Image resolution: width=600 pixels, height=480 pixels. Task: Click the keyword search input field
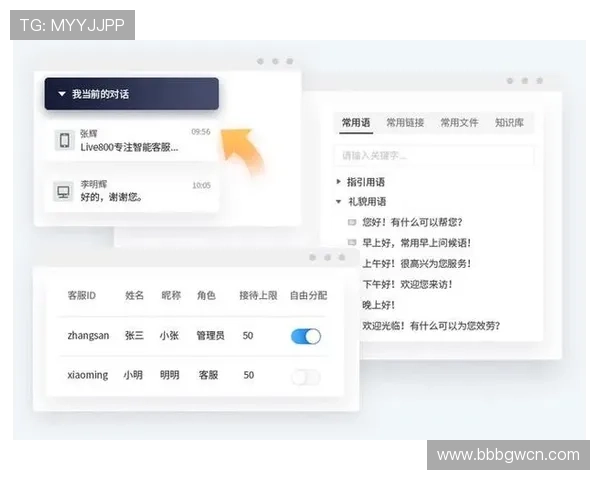coord(434,155)
